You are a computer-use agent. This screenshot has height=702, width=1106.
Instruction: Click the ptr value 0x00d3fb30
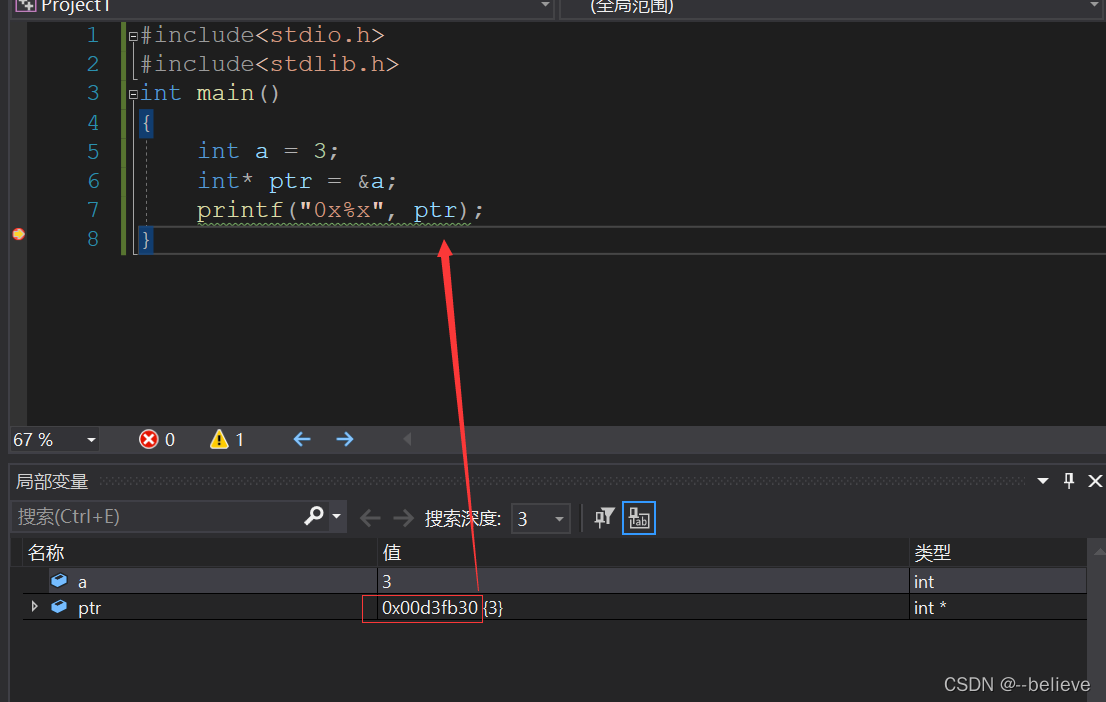(430, 607)
